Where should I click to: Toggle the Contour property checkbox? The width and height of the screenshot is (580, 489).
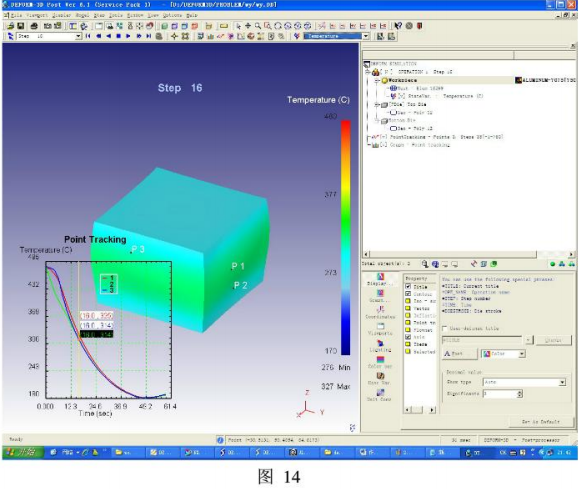pos(408,294)
